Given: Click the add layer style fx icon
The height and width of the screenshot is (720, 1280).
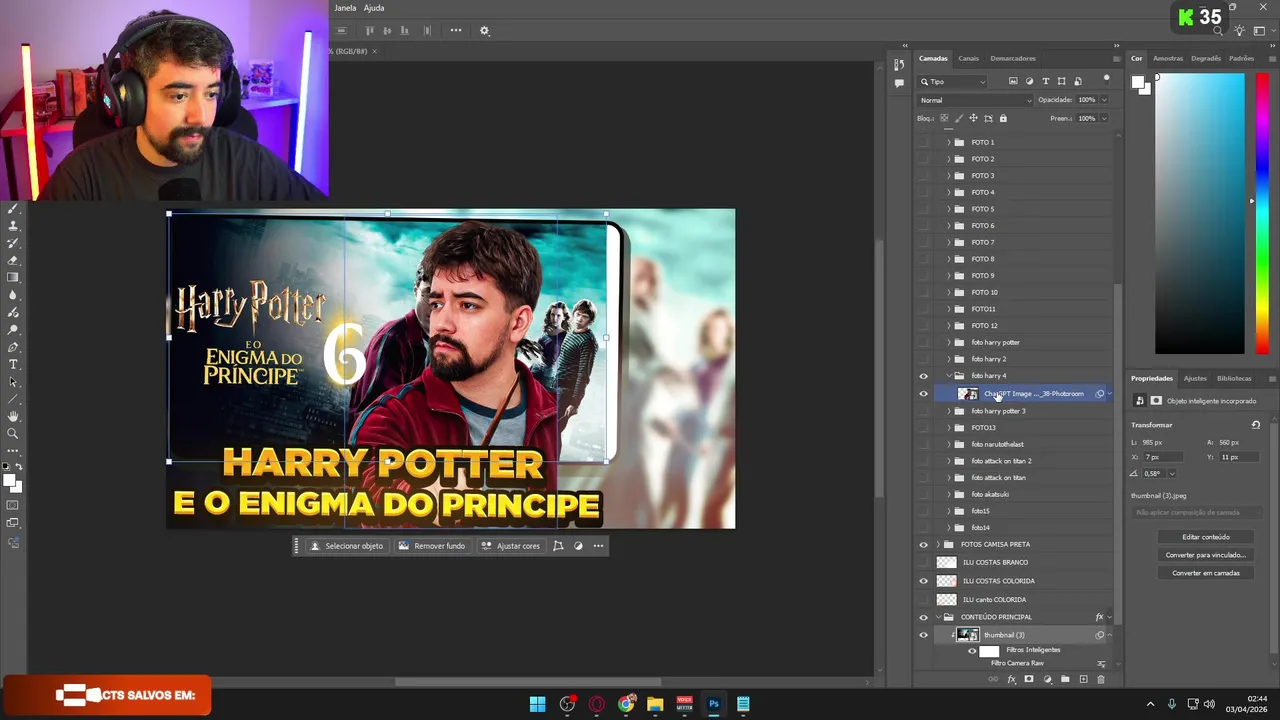Looking at the screenshot, I should [x=1011, y=680].
